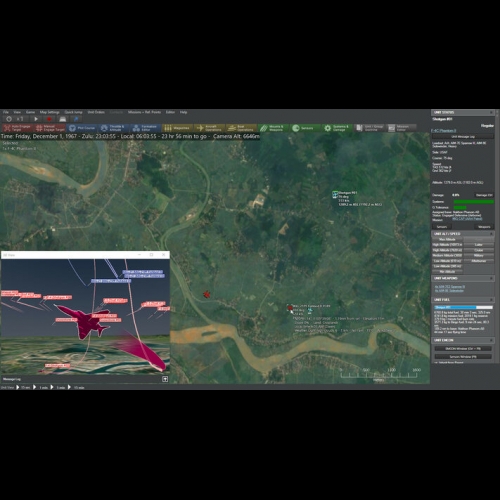Viewport: 500px width, 500px height.
Task: Open the Quick Jump menu
Action: pos(73,112)
